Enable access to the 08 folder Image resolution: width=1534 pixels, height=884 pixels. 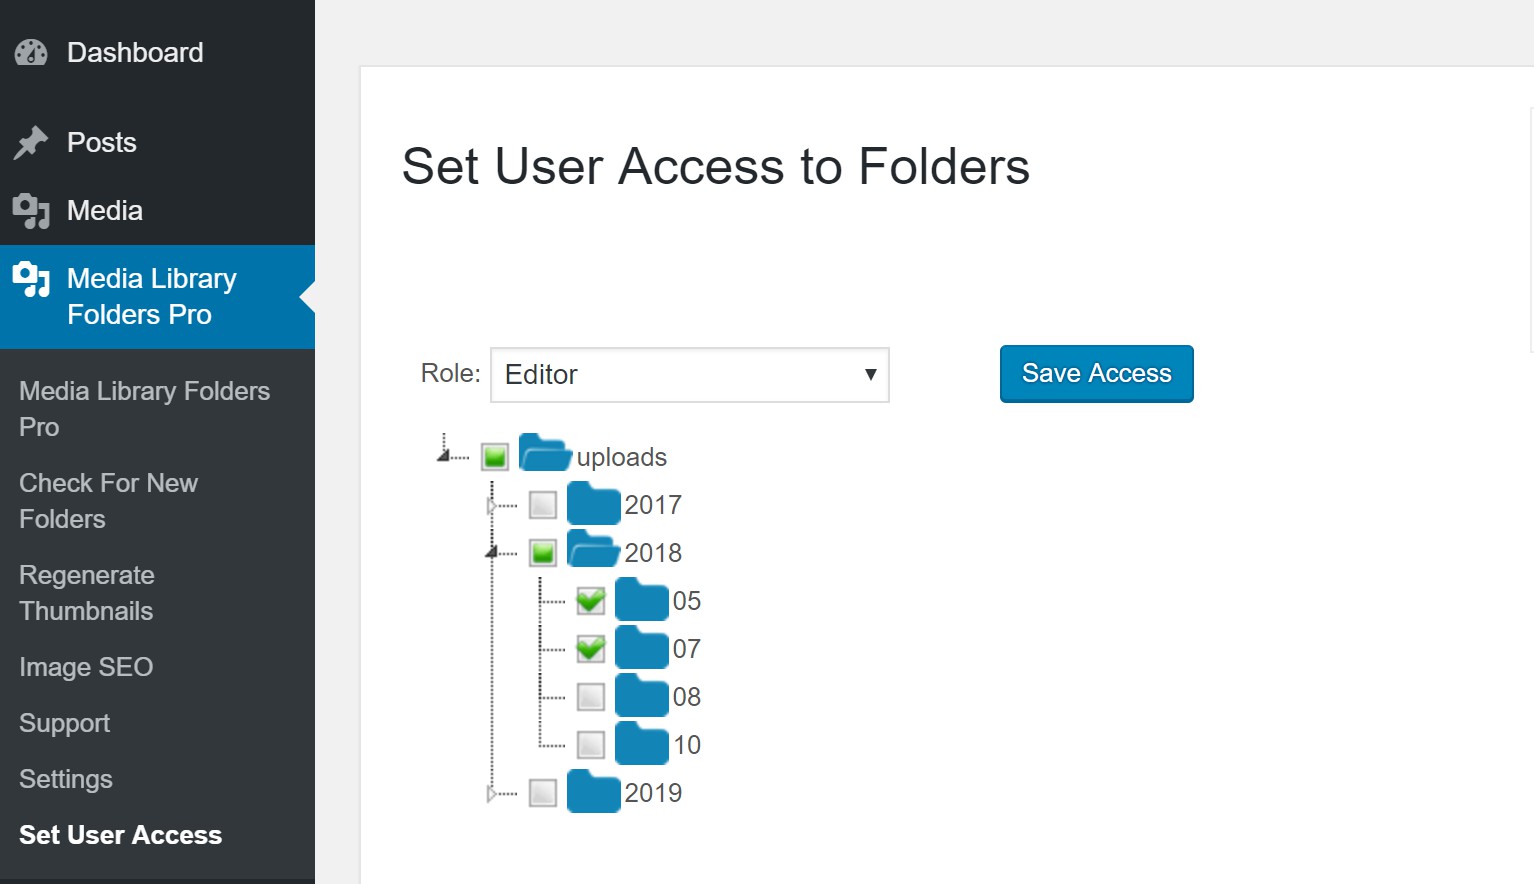pyautogui.click(x=590, y=696)
